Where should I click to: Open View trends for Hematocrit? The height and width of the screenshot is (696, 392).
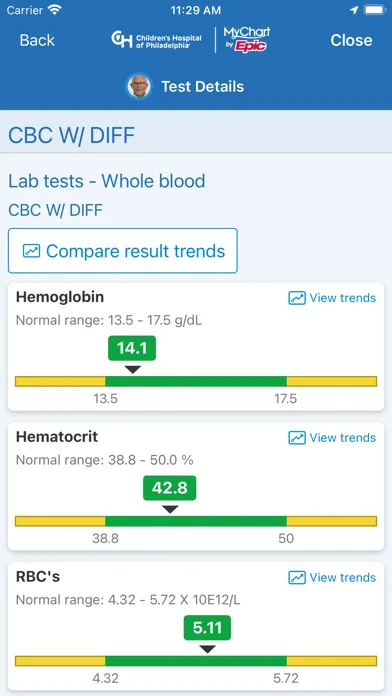(333, 438)
